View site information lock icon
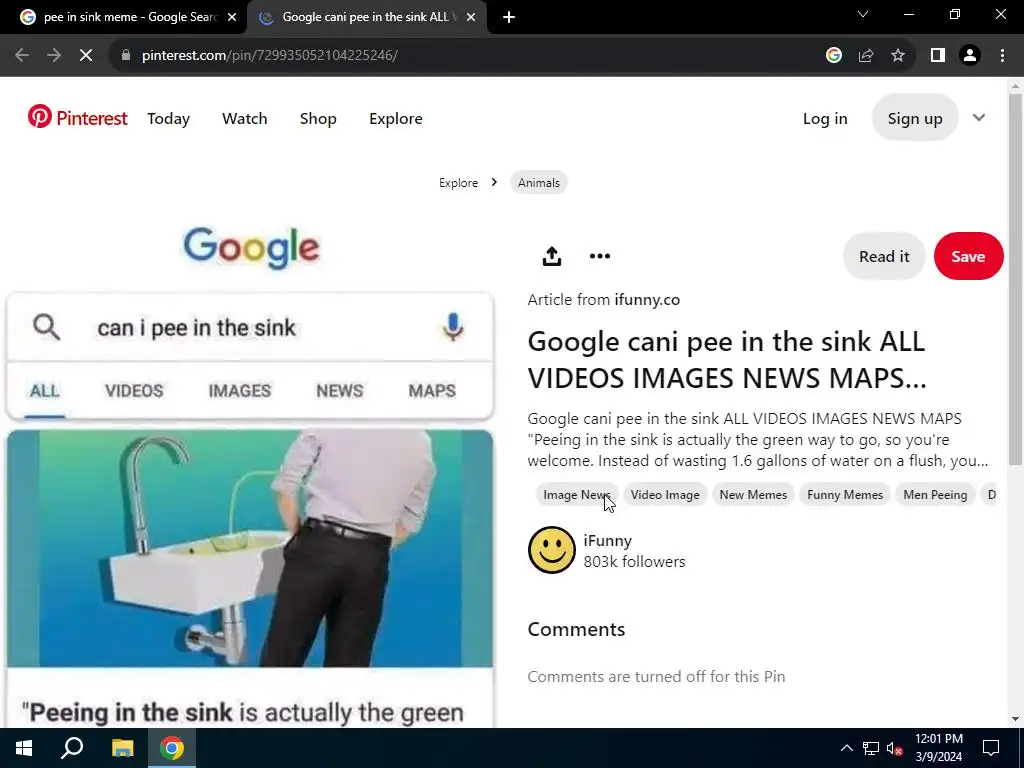The height and width of the screenshot is (768, 1024). tap(126, 56)
